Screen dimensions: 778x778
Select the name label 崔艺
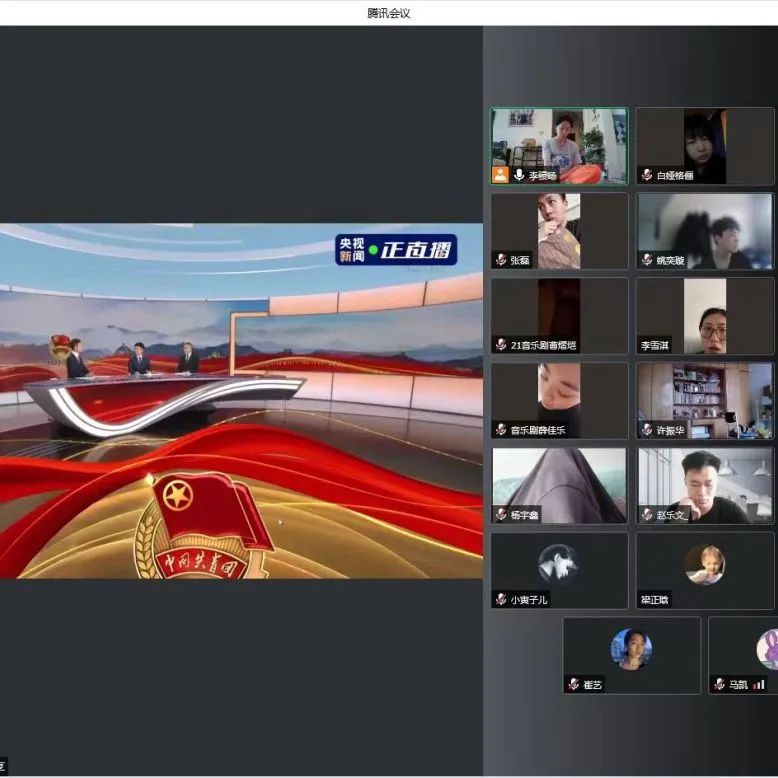[x=593, y=685]
